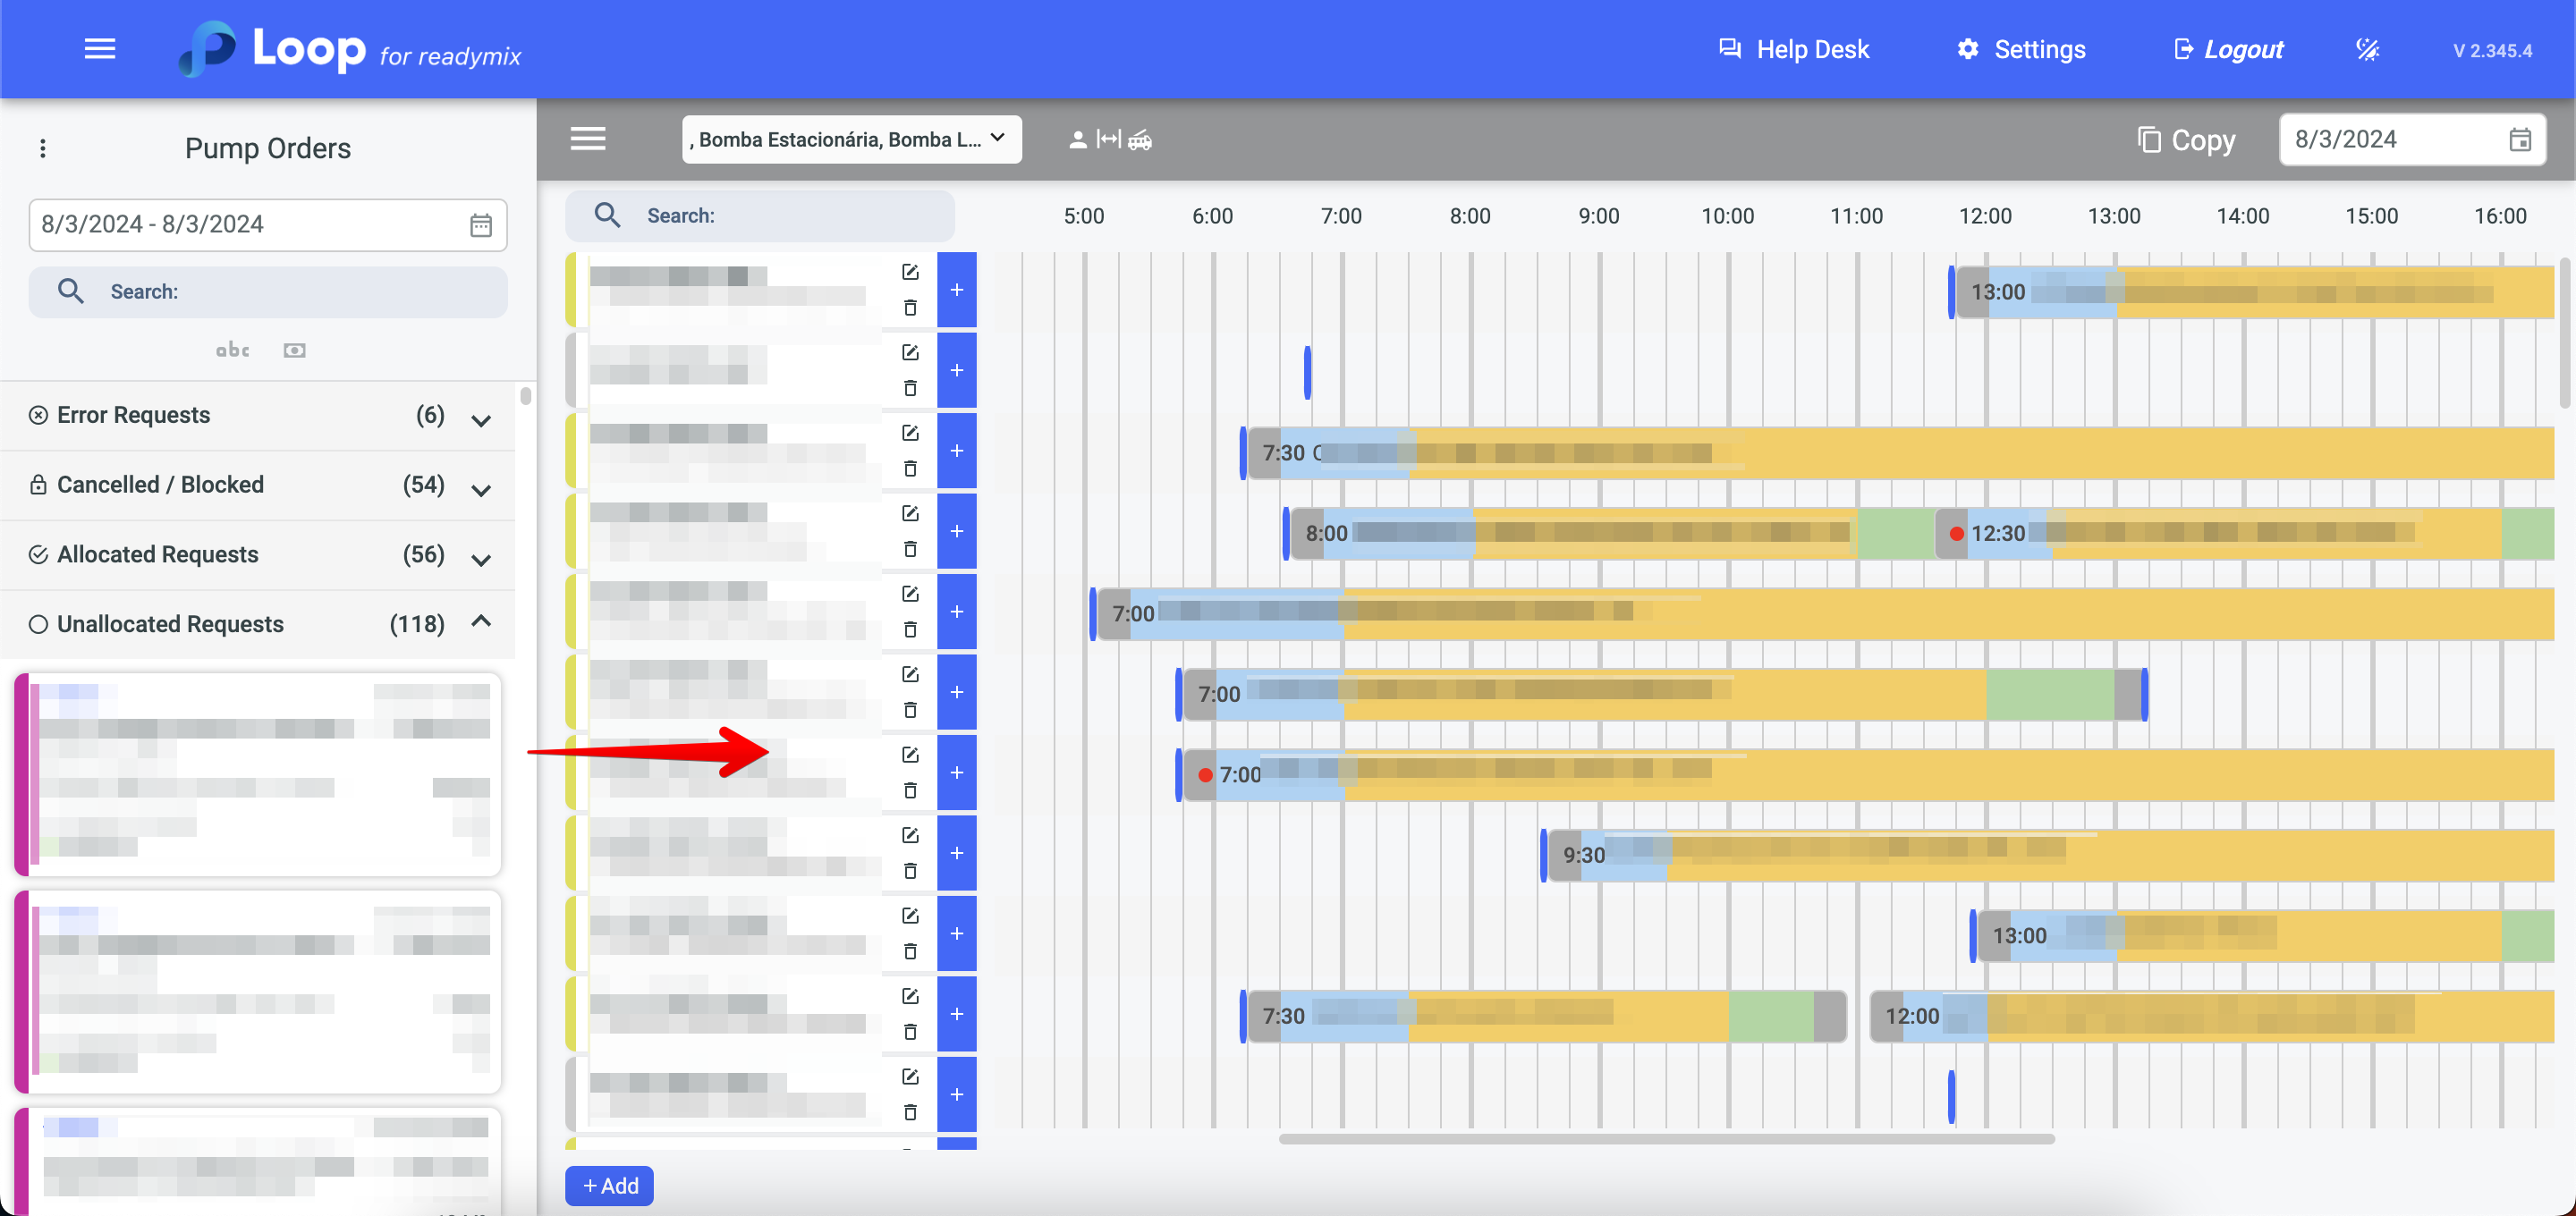Click the Pump Orders three-dot options icon
This screenshot has width=2576, height=1216.
(42, 148)
